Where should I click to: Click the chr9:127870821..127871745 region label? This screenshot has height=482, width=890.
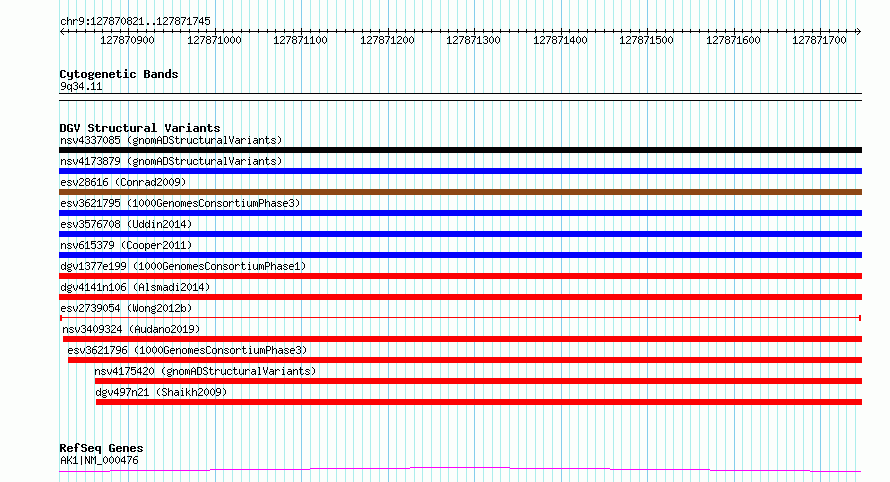[135, 21]
